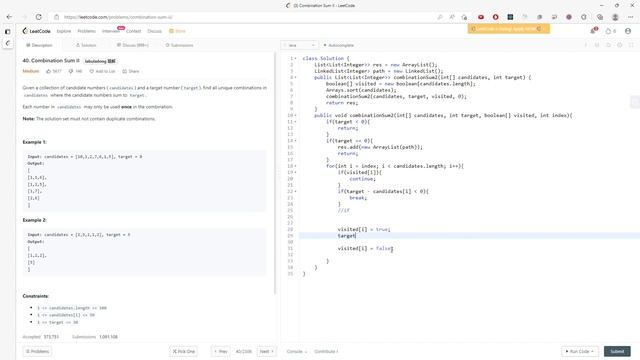Click Add to List
This screenshot has height=360, width=640.
tap(102, 71)
